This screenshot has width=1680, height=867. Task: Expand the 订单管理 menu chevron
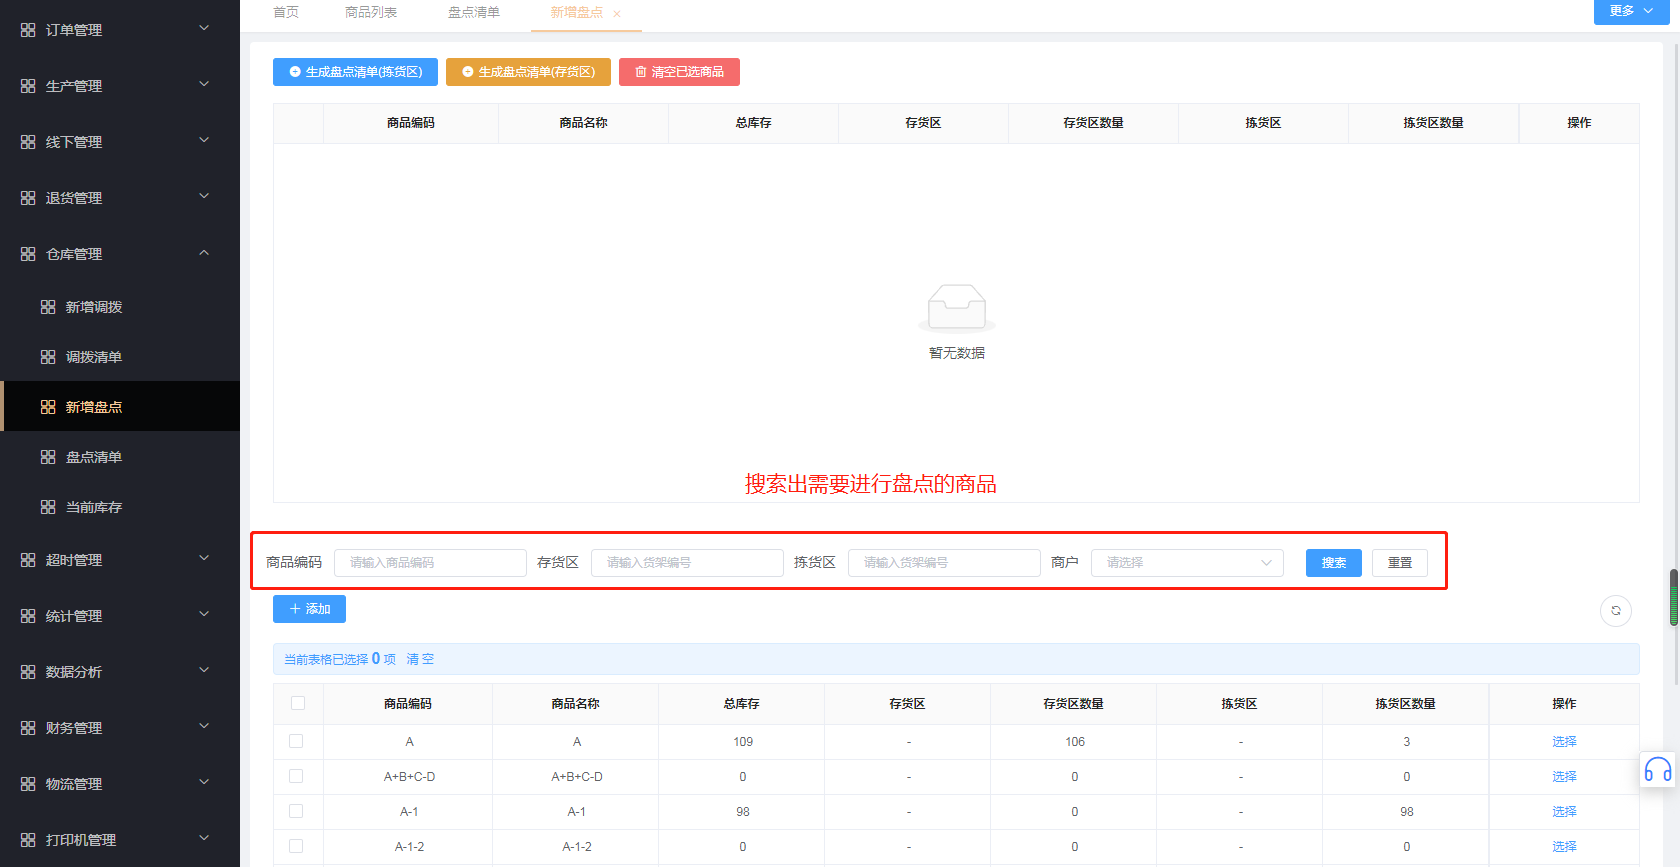tap(204, 28)
